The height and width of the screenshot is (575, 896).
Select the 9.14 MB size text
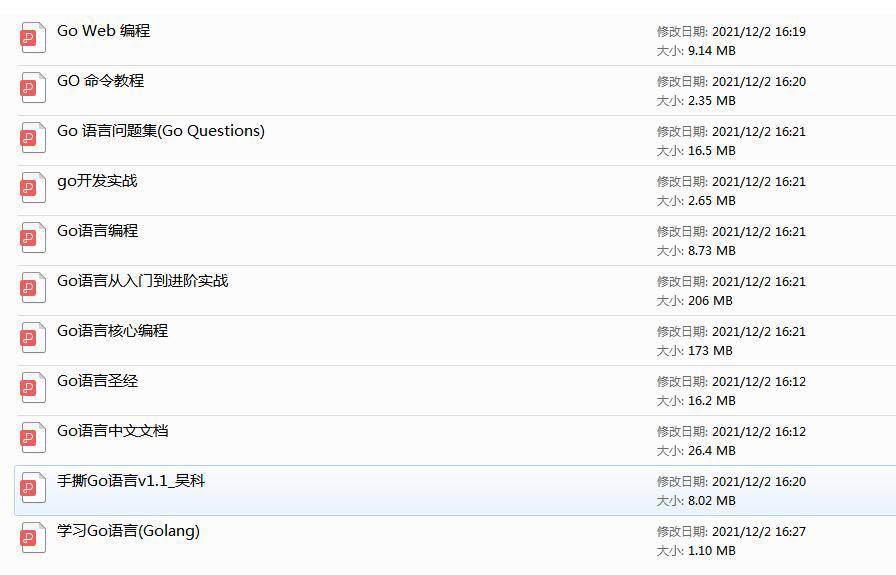point(712,50)
